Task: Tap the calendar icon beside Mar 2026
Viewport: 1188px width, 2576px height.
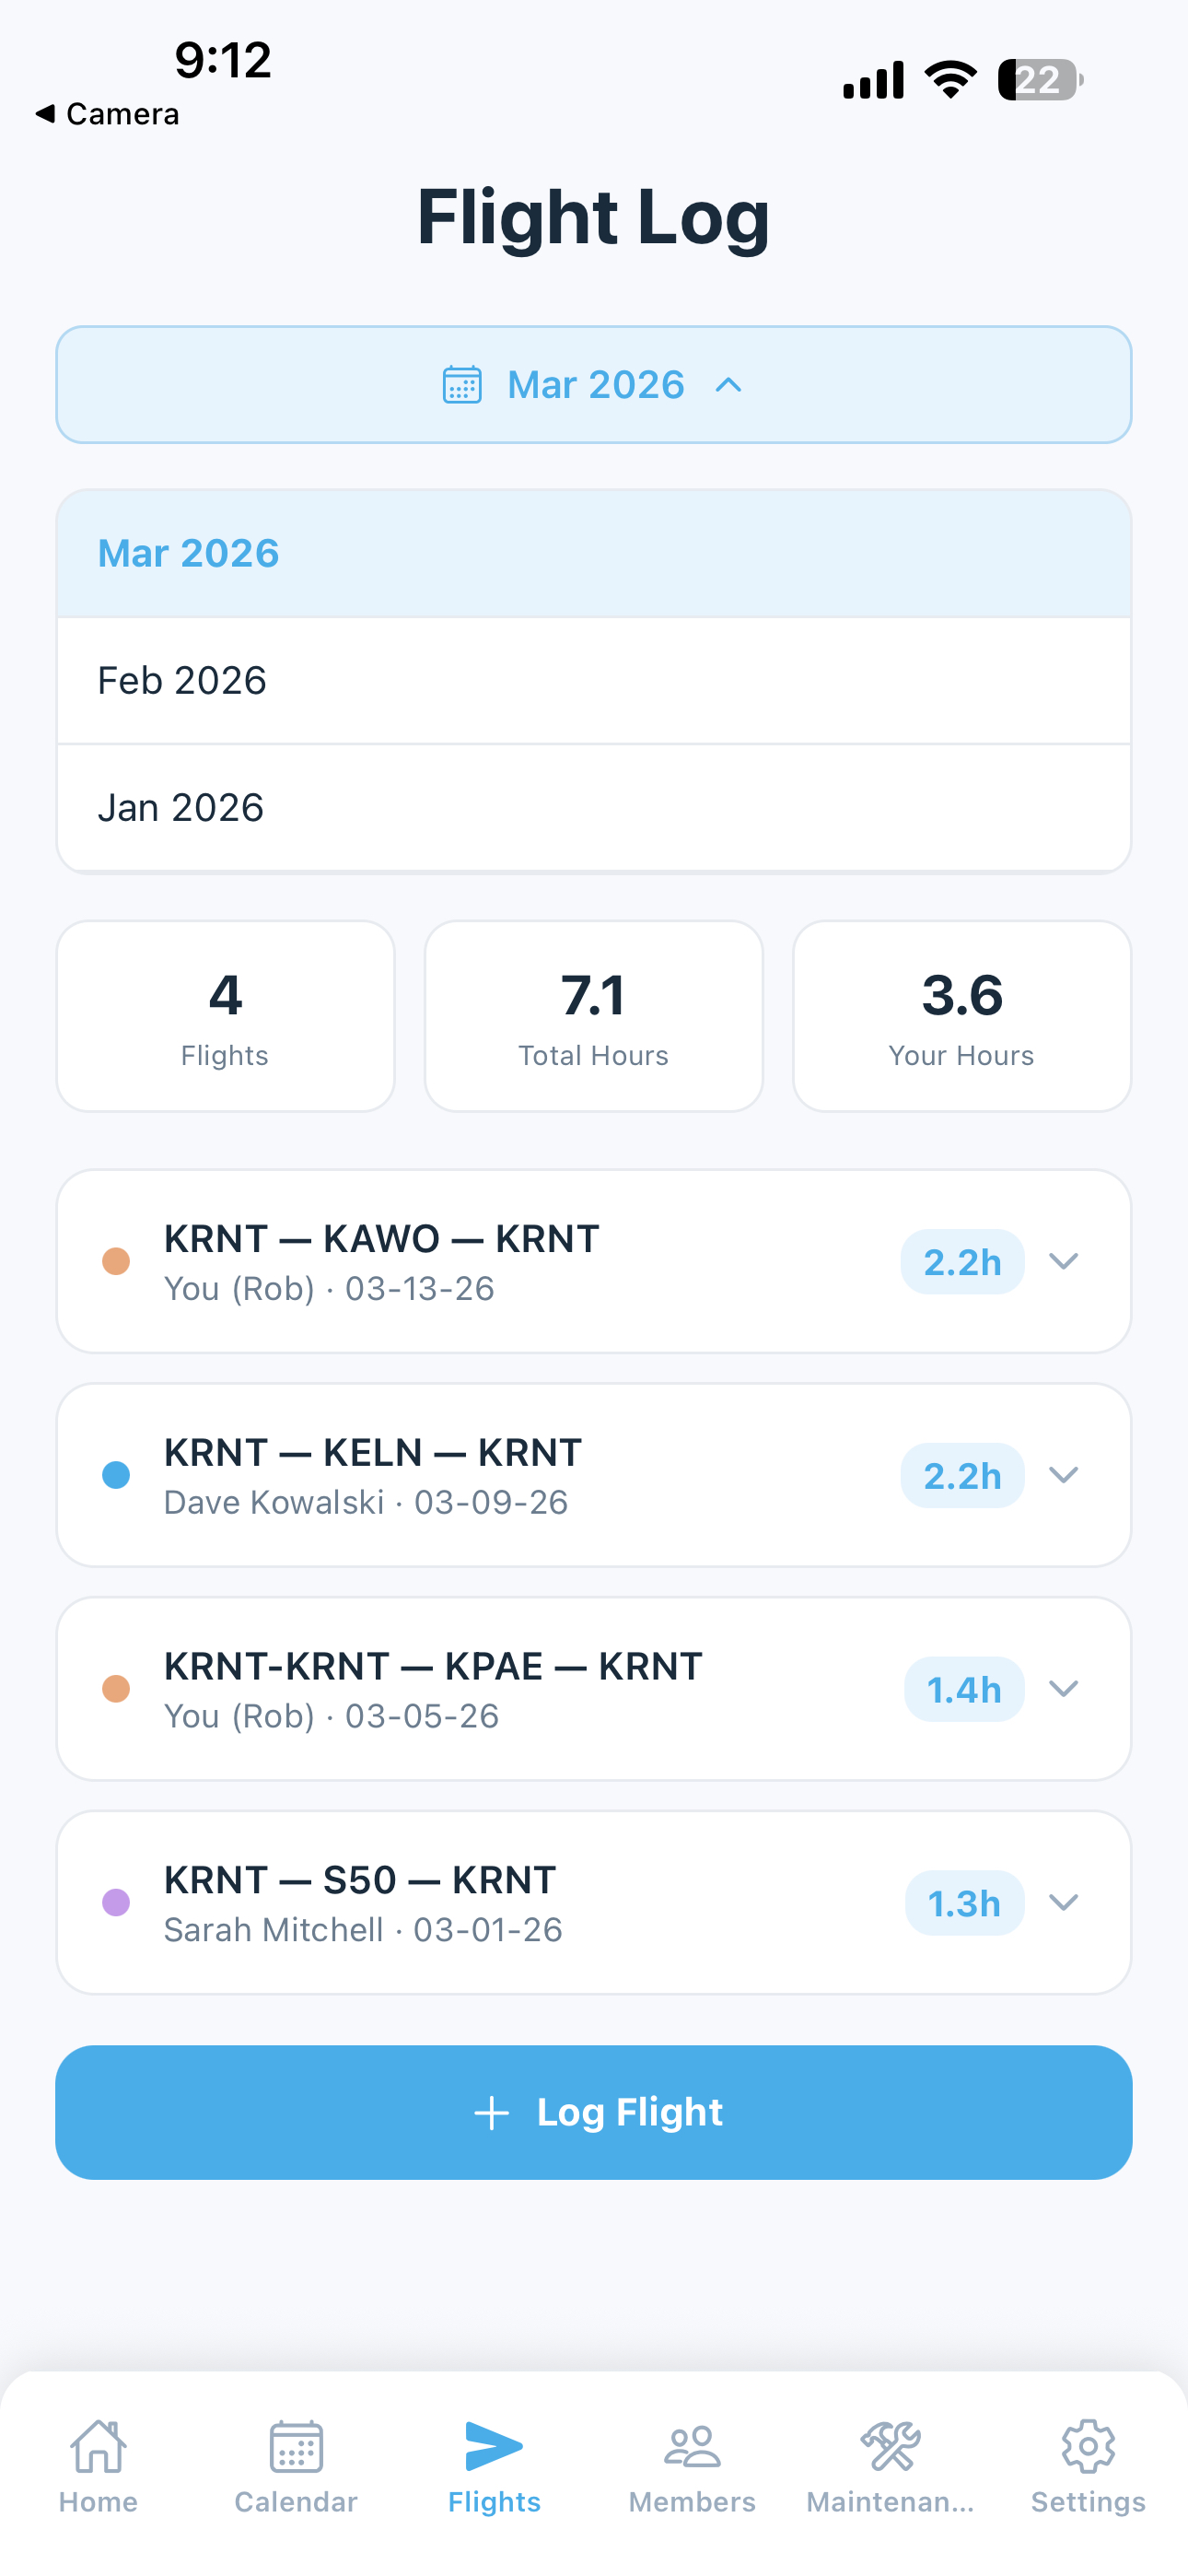Action: pos(462,385)
